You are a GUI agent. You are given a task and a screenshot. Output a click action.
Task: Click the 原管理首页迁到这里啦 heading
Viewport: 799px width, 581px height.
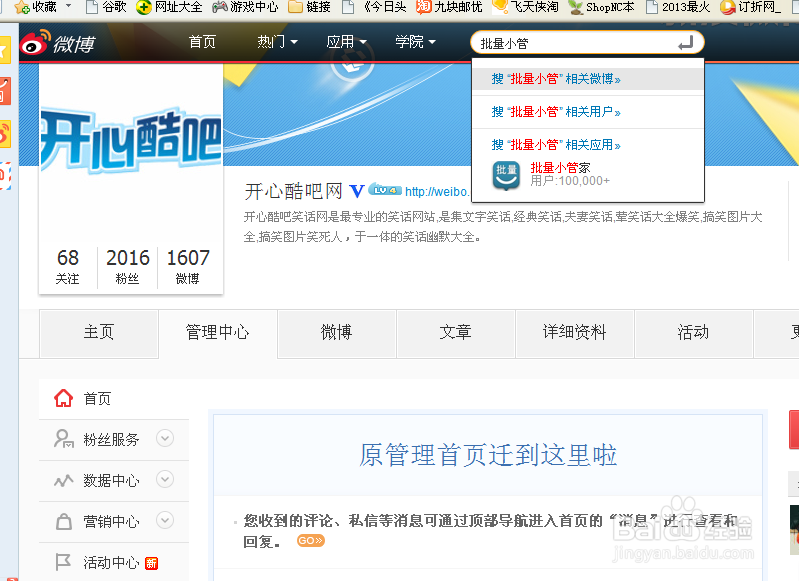(488, 455)
